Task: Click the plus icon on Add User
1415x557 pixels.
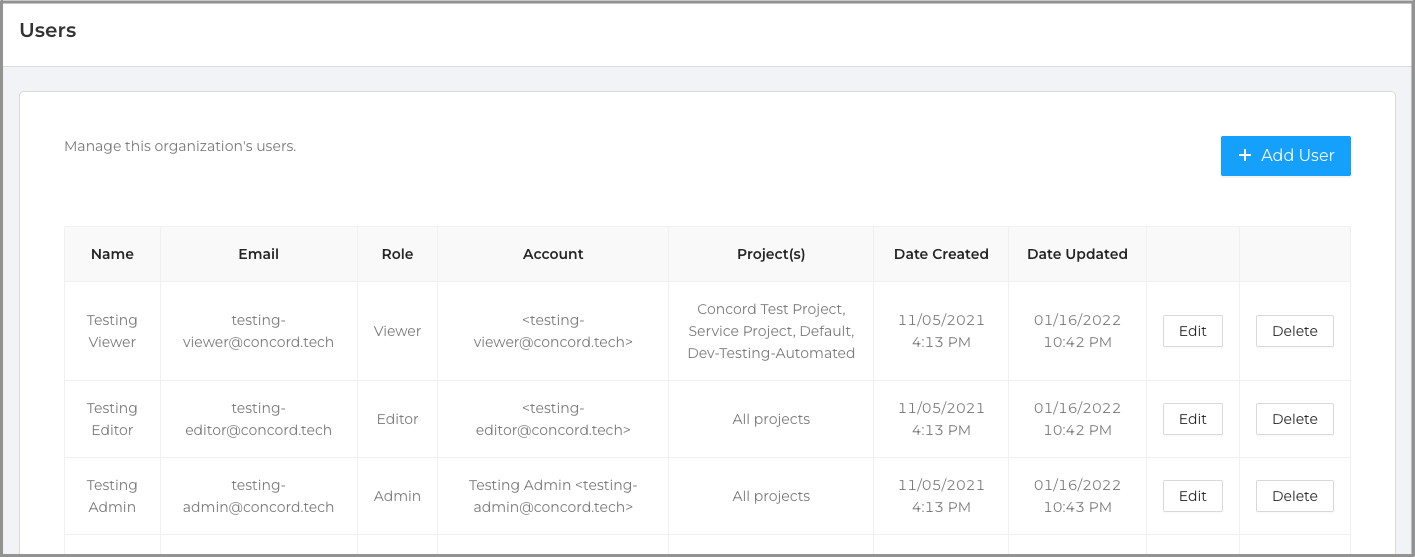Action: [1245, 156]
